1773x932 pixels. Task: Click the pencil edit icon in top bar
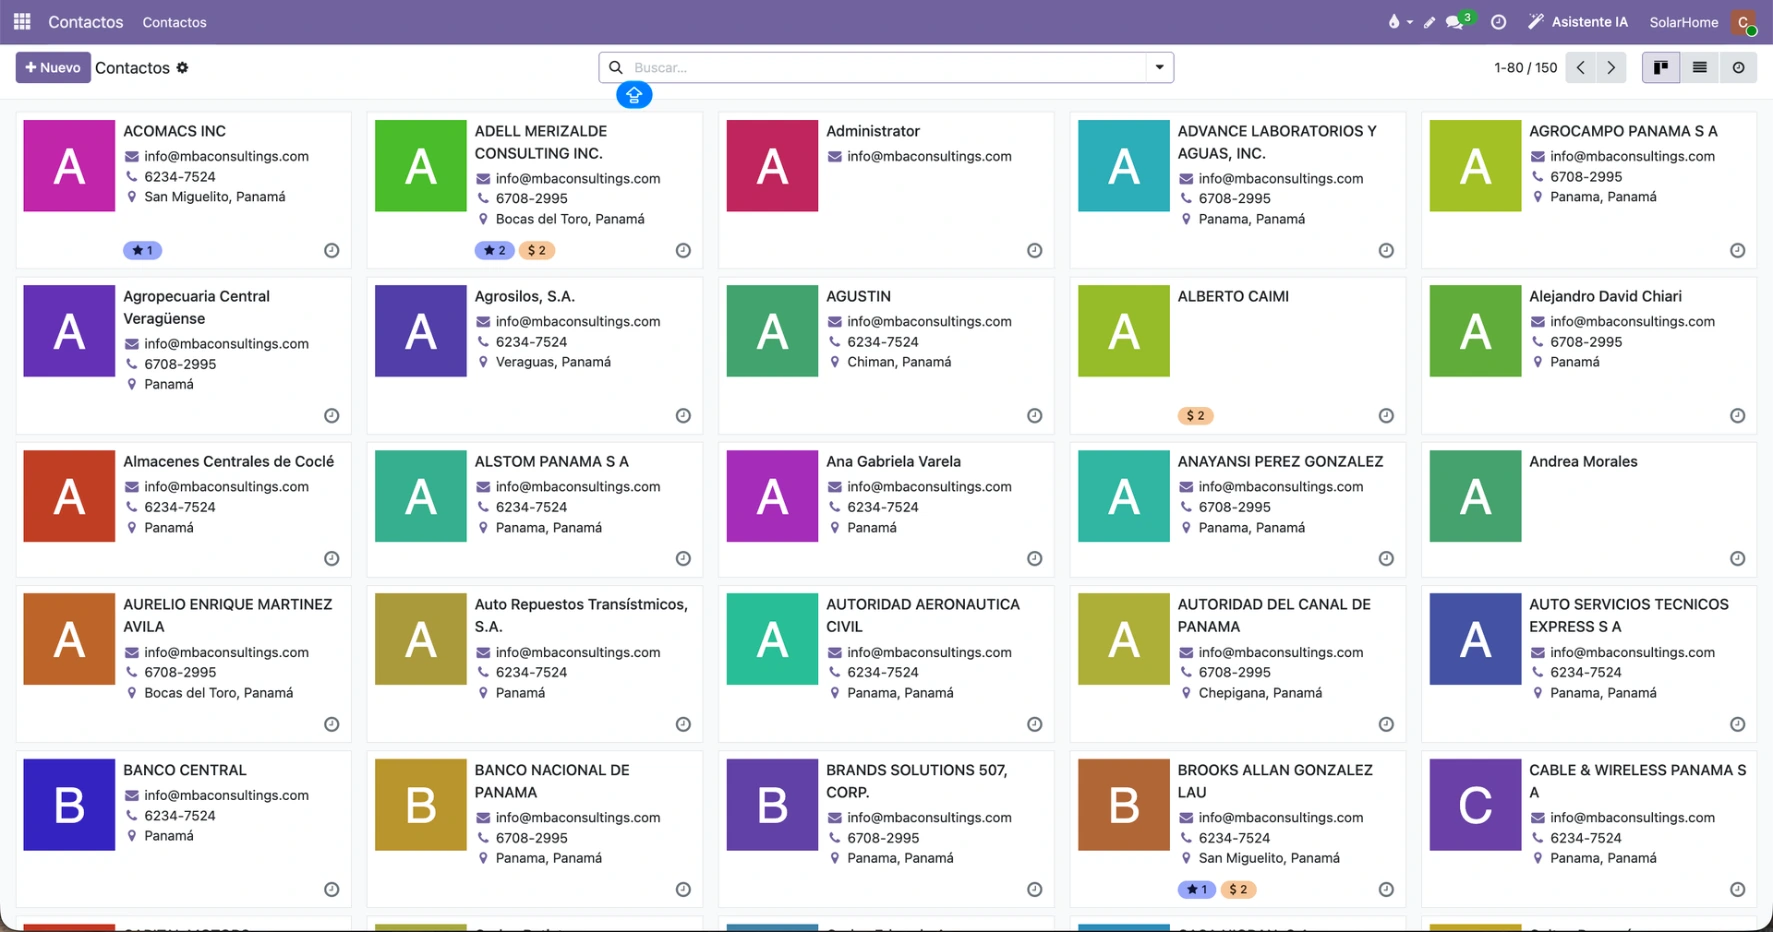(x=1429, y=22)
